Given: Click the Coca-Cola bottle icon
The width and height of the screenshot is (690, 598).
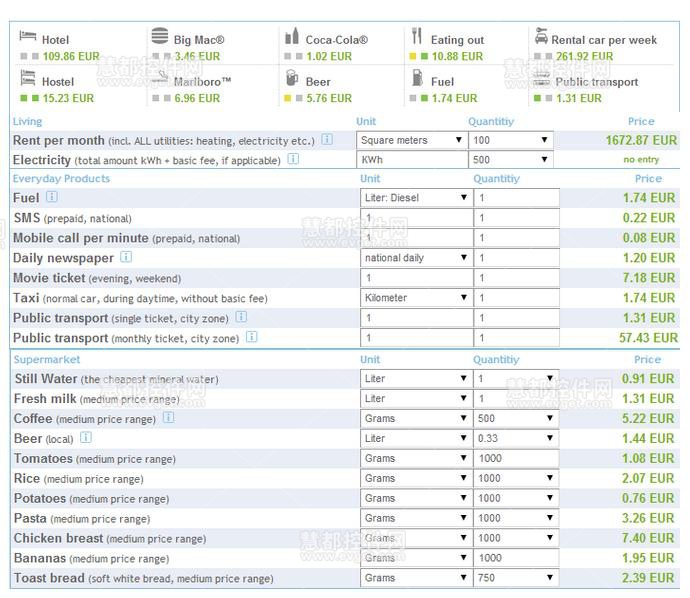Looking at the screenshot, I should [x=292, y=37].
